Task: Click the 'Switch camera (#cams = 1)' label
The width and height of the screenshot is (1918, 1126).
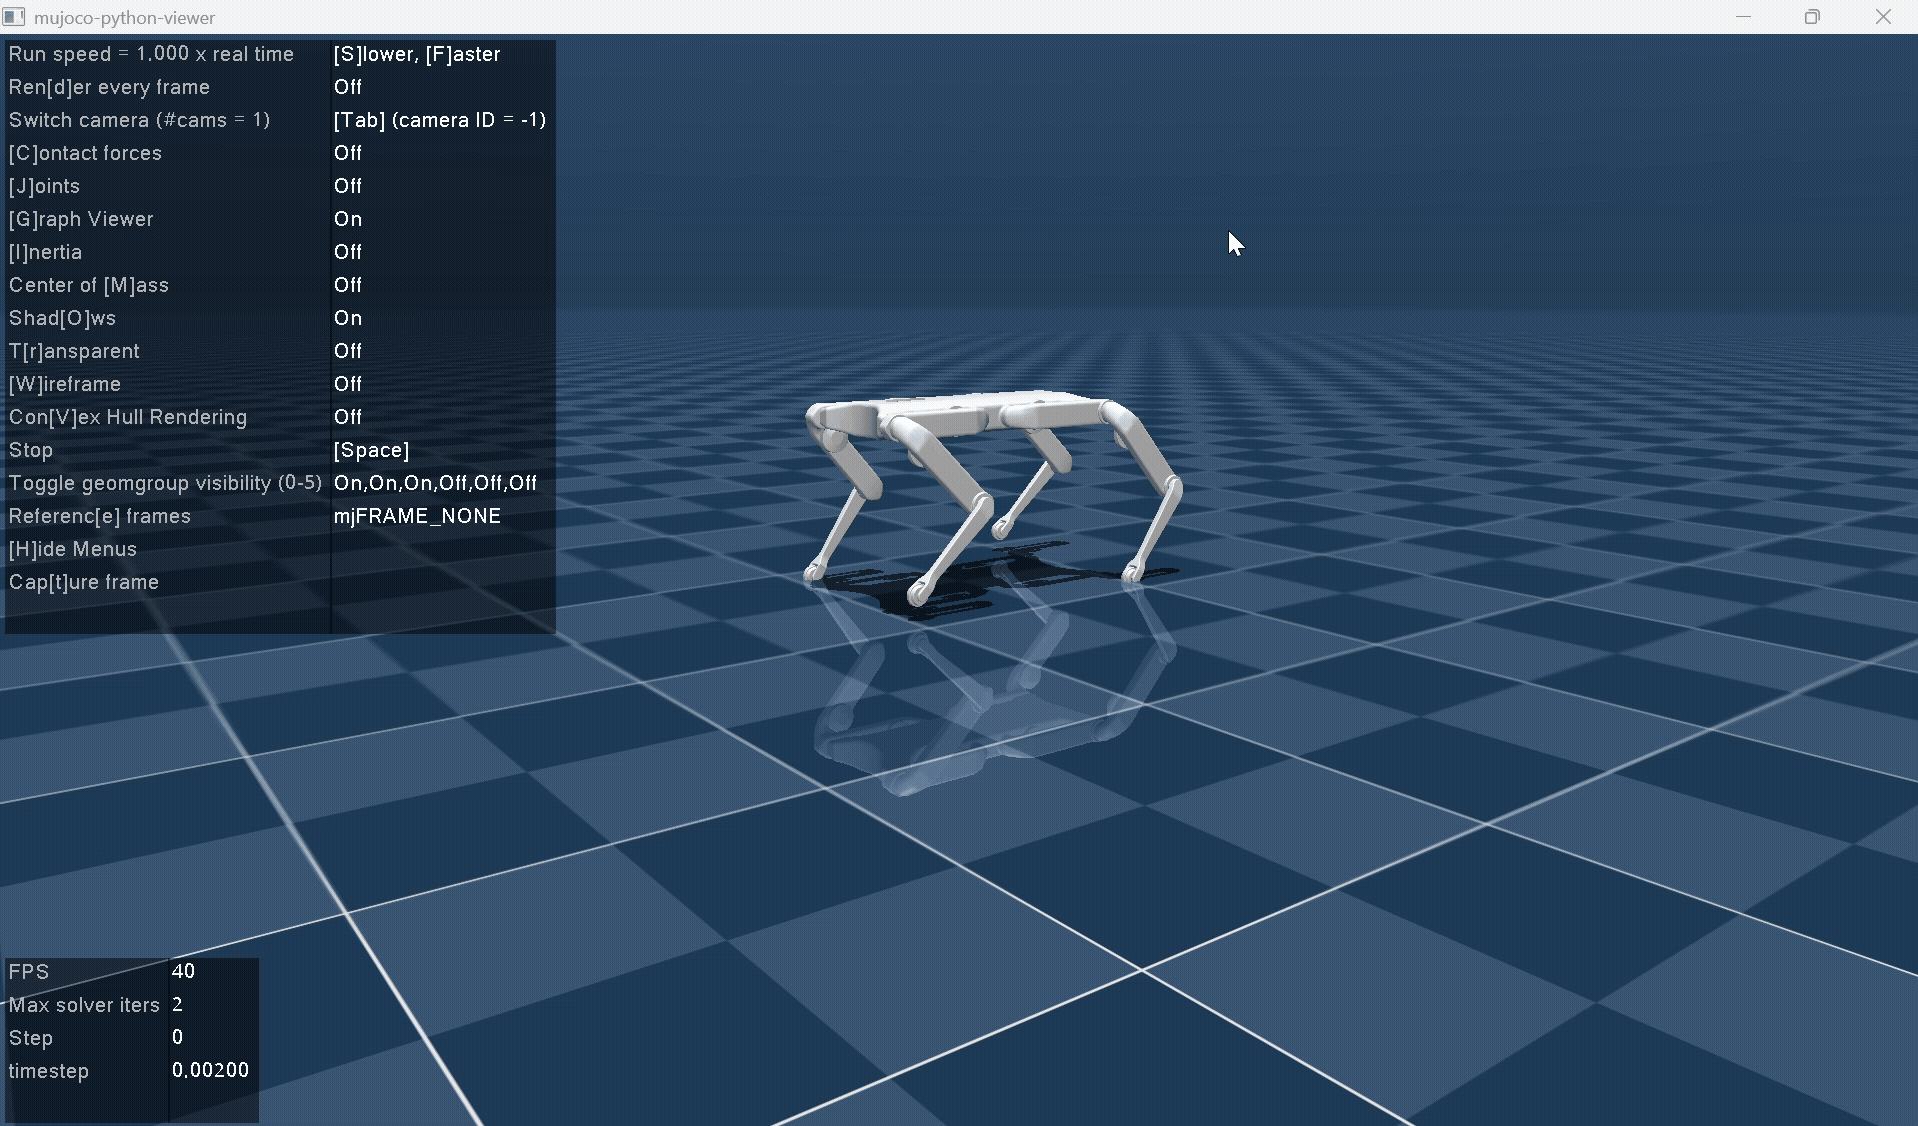Action: (139, 120)
